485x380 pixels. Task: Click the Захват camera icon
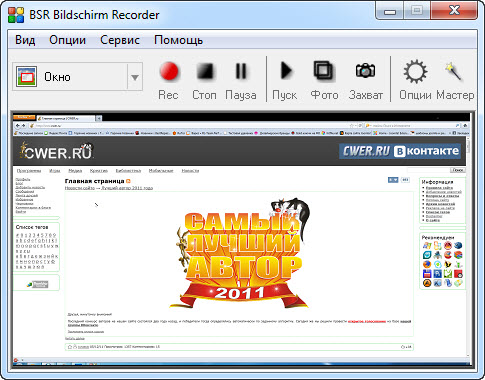(365, 70)
